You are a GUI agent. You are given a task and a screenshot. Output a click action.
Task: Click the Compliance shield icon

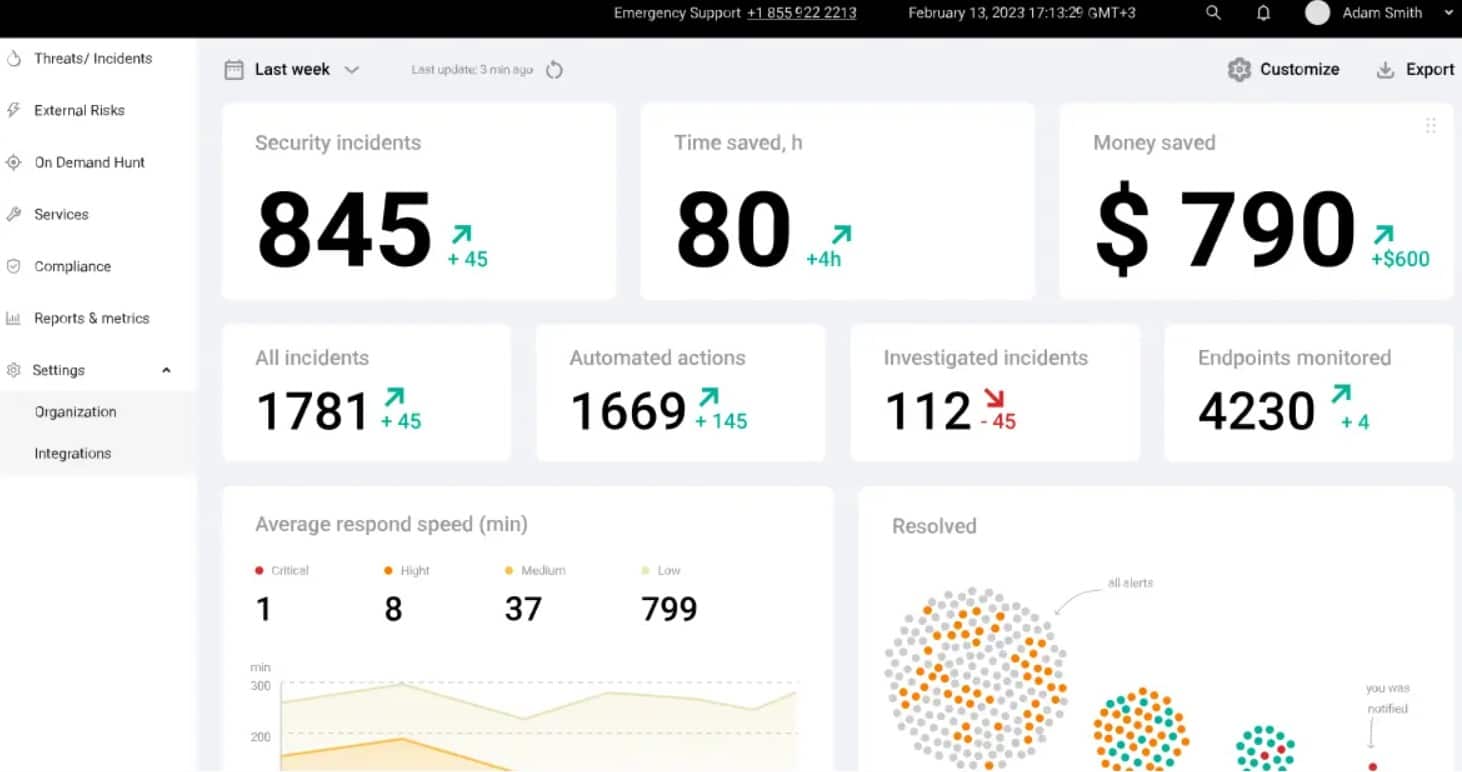click(x=14, y=266)
